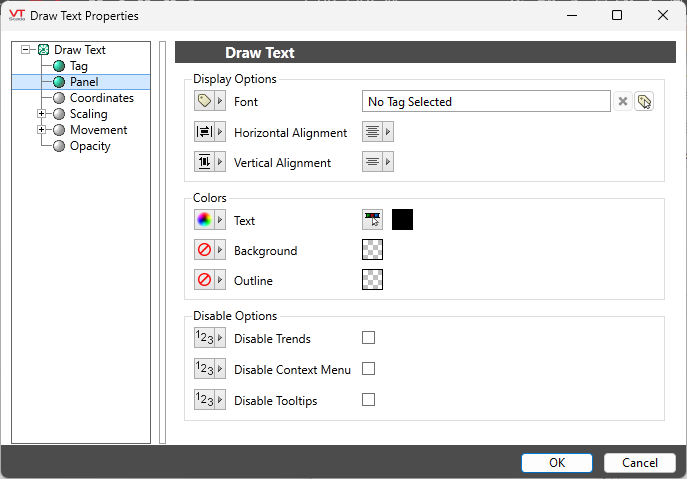The width and height of the screenshot is (687, 479).
Task: Open the tag browser for Font
Action: pos(644,101)
